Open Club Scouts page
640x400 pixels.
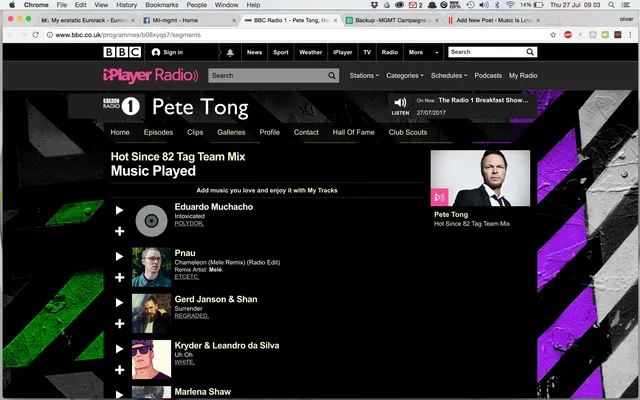pyautogui.click(x=408, y=132)
